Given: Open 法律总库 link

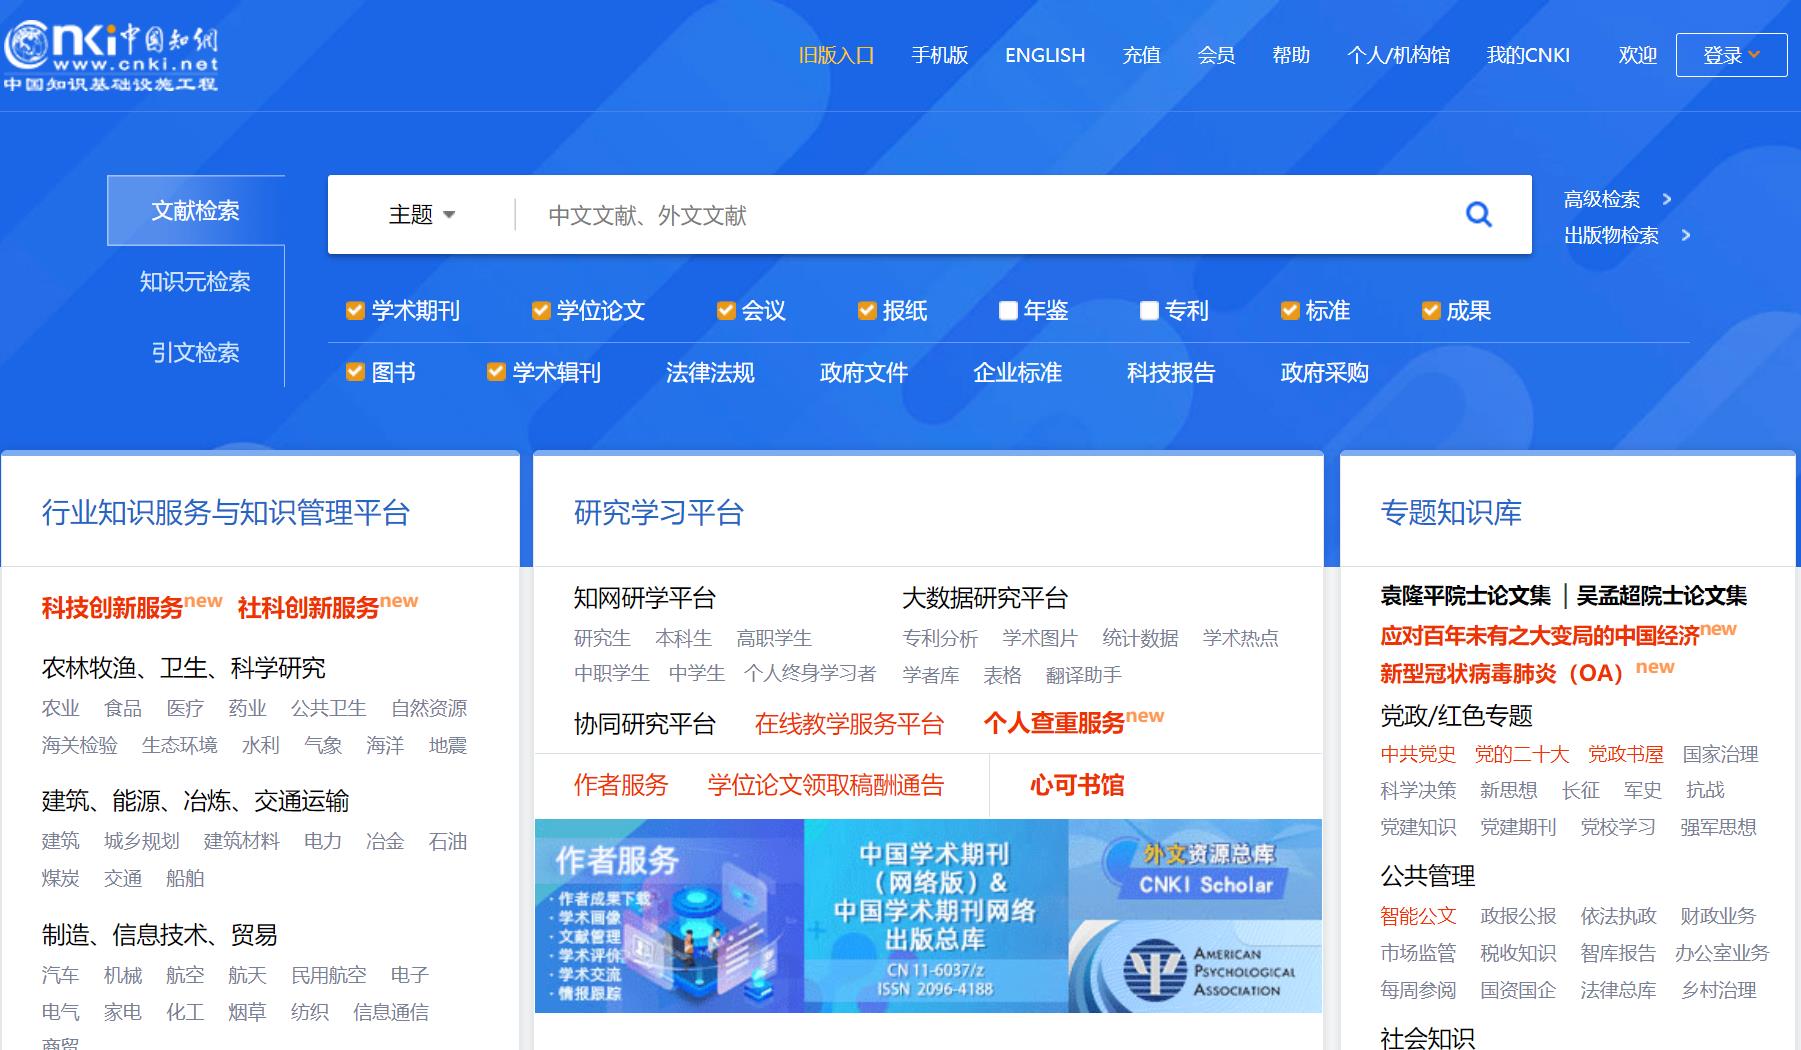Looking at the screenshot, I should click(1618, 990).
